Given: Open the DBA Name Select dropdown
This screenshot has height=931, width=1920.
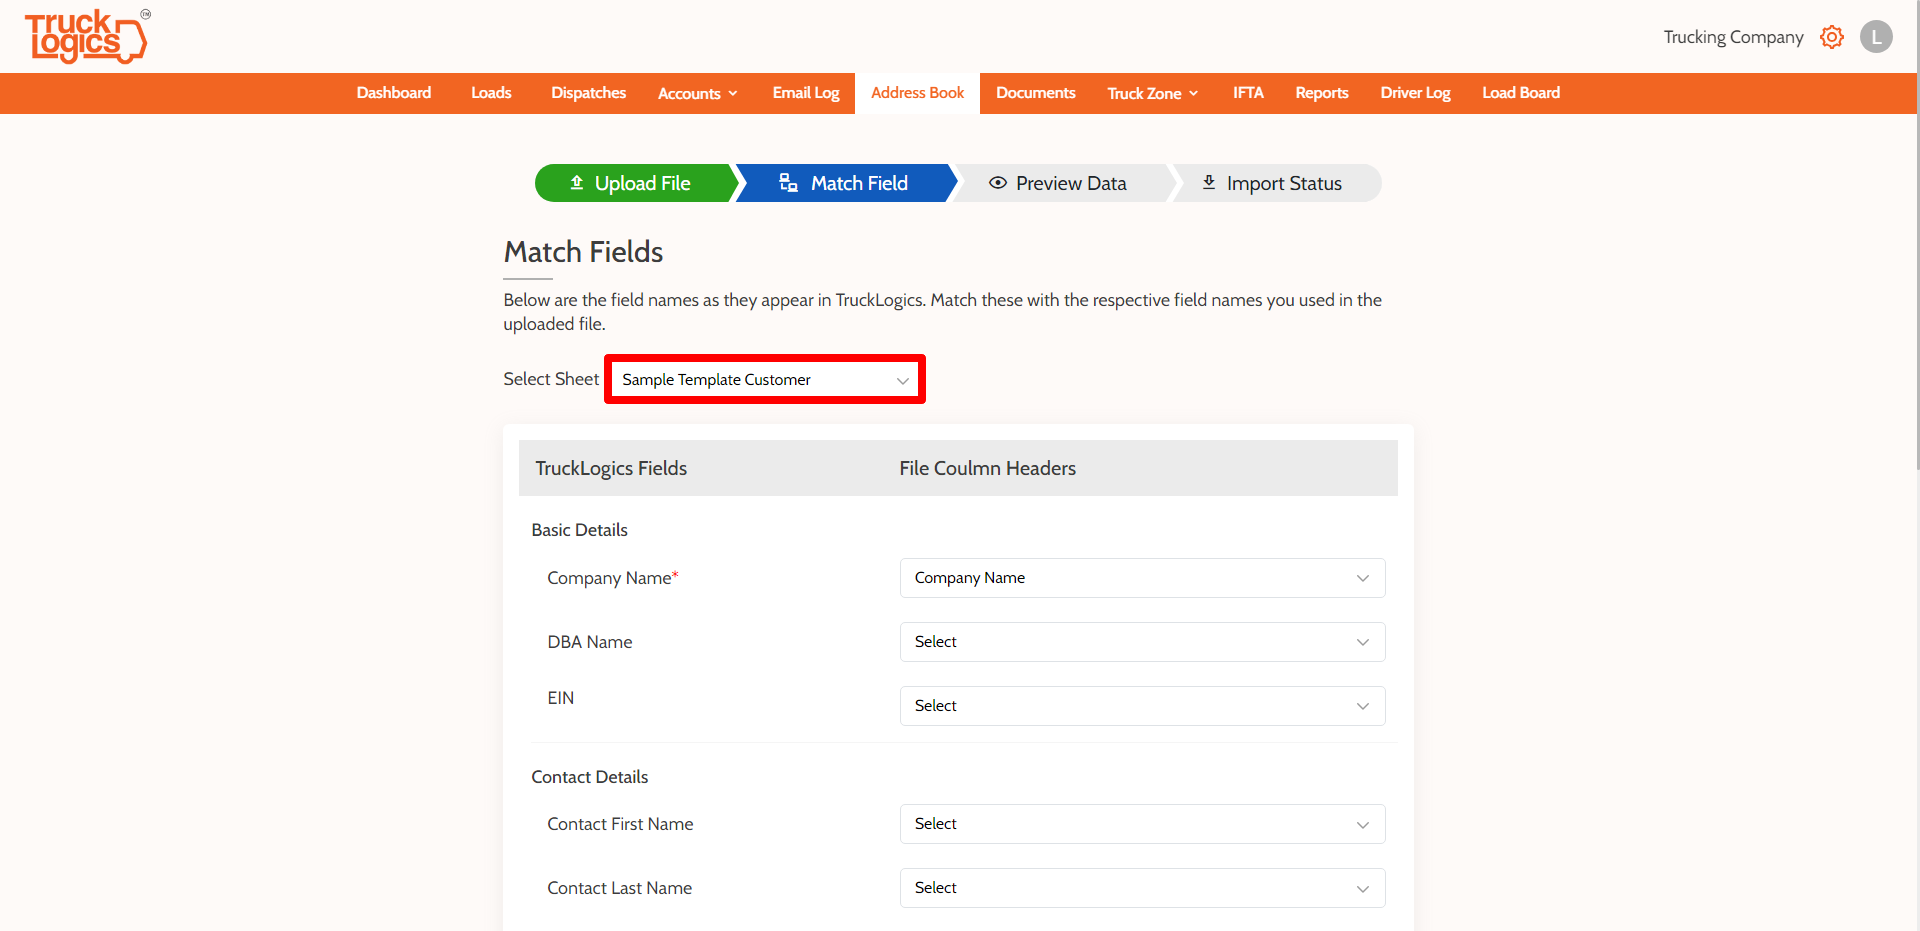Looking at the screenshot, I should pos(1141,641).
